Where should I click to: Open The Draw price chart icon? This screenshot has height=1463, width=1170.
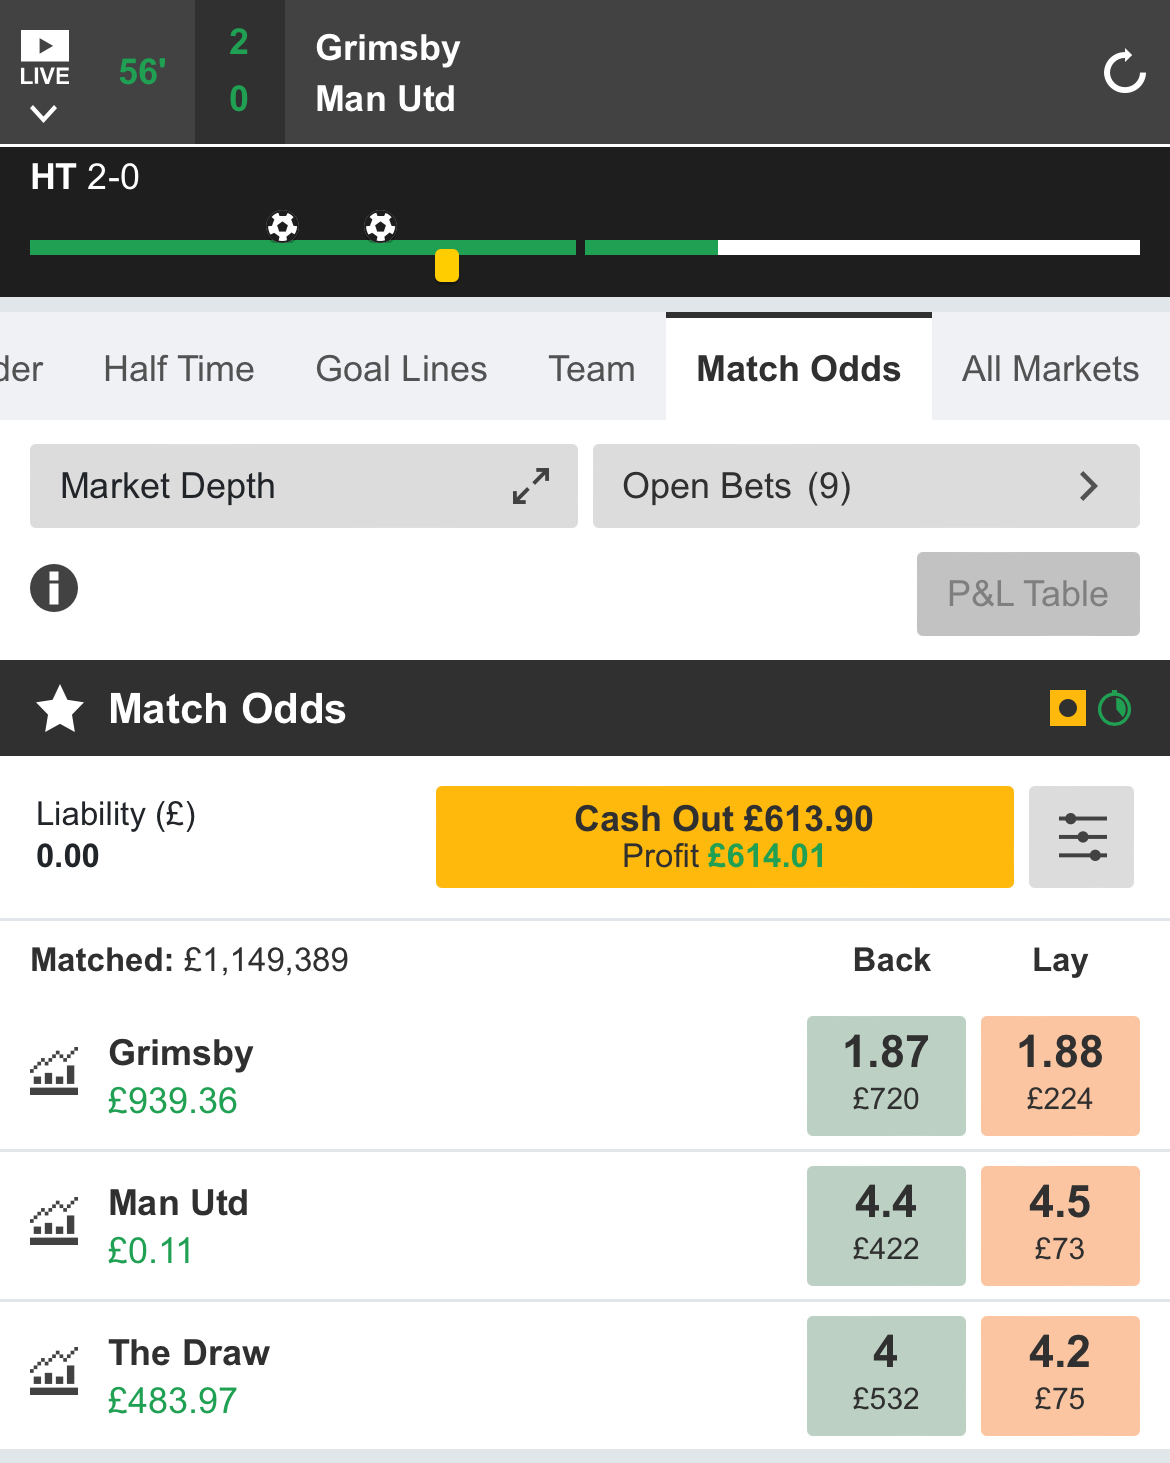[x=54, y=1372]
